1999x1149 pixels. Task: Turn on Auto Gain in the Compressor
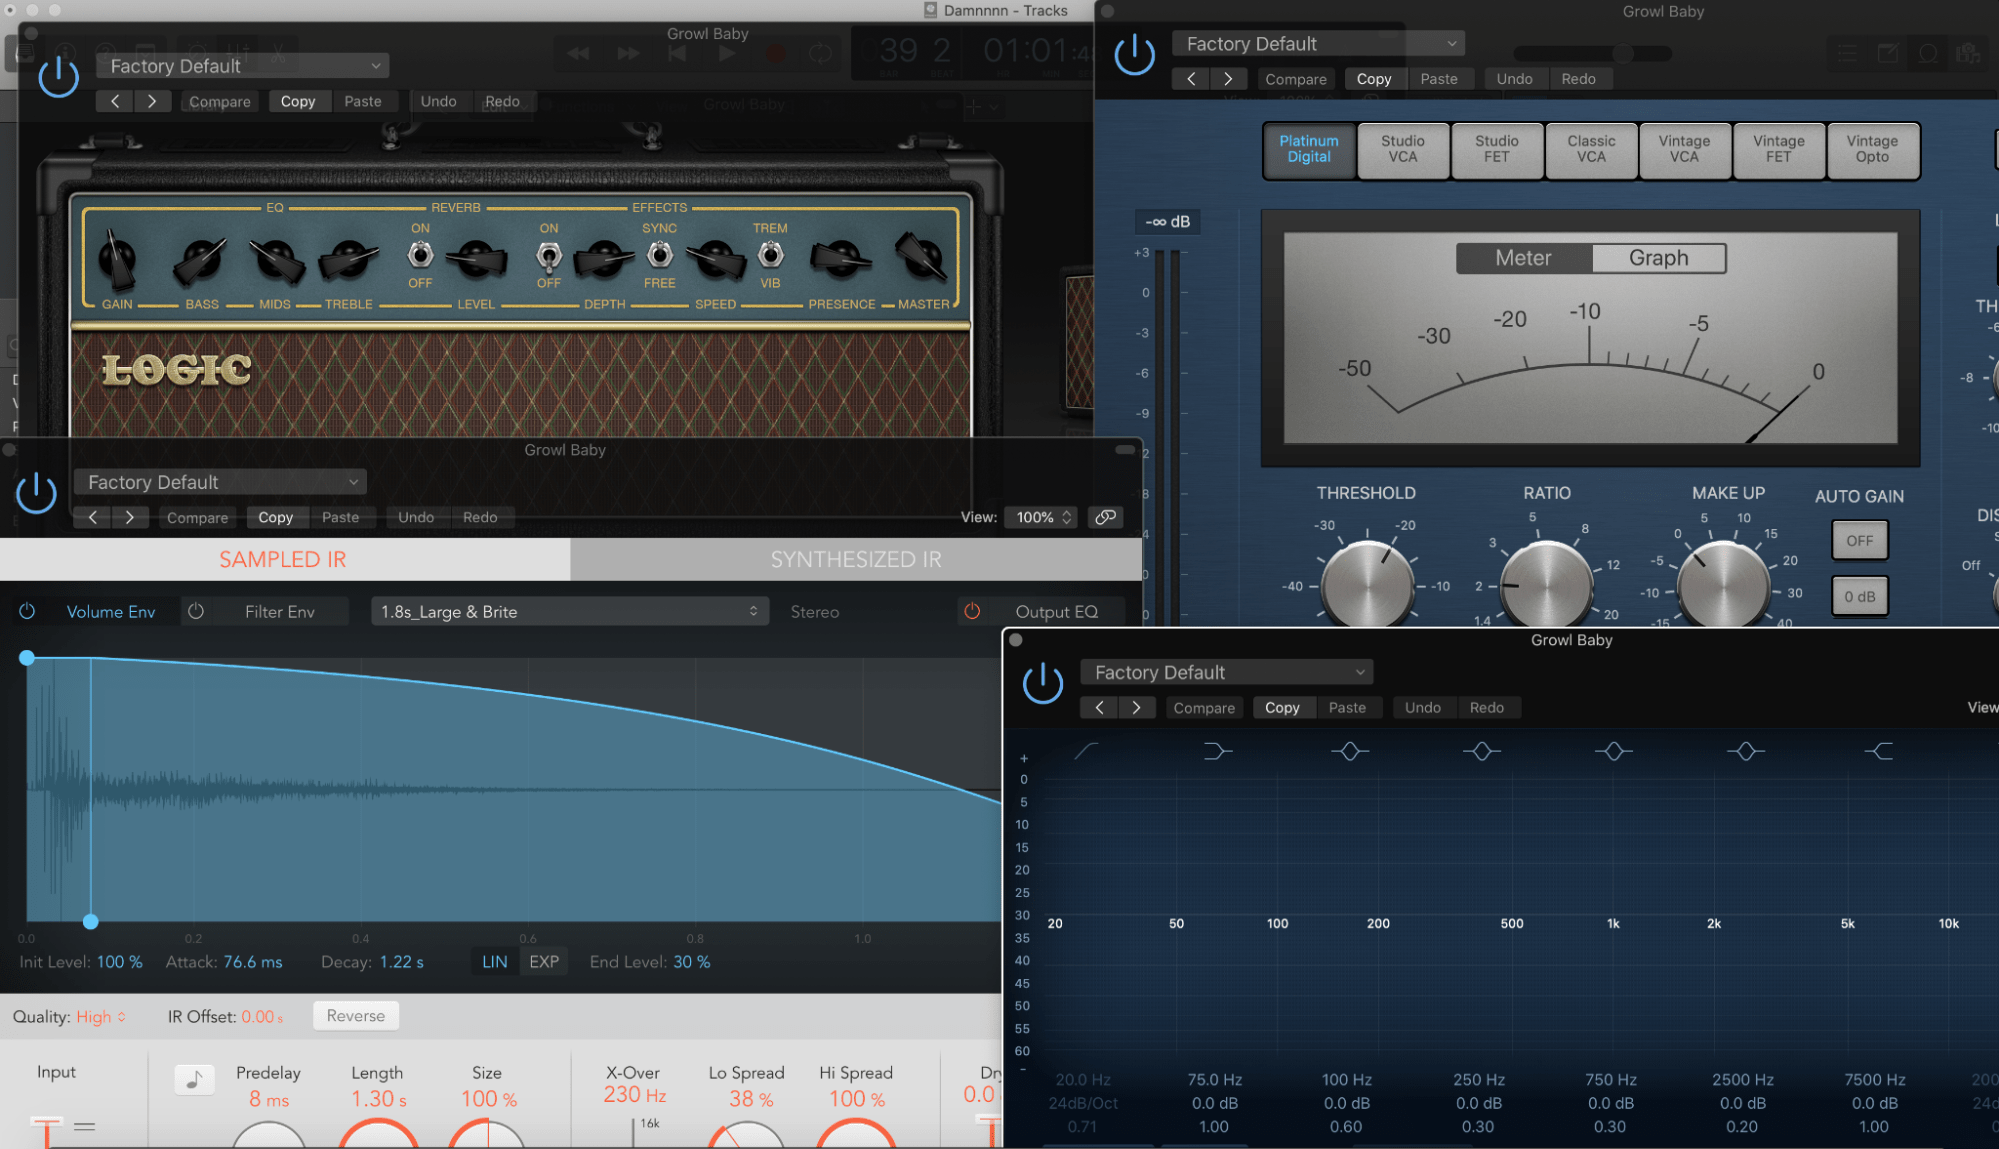coord(1858,540)
